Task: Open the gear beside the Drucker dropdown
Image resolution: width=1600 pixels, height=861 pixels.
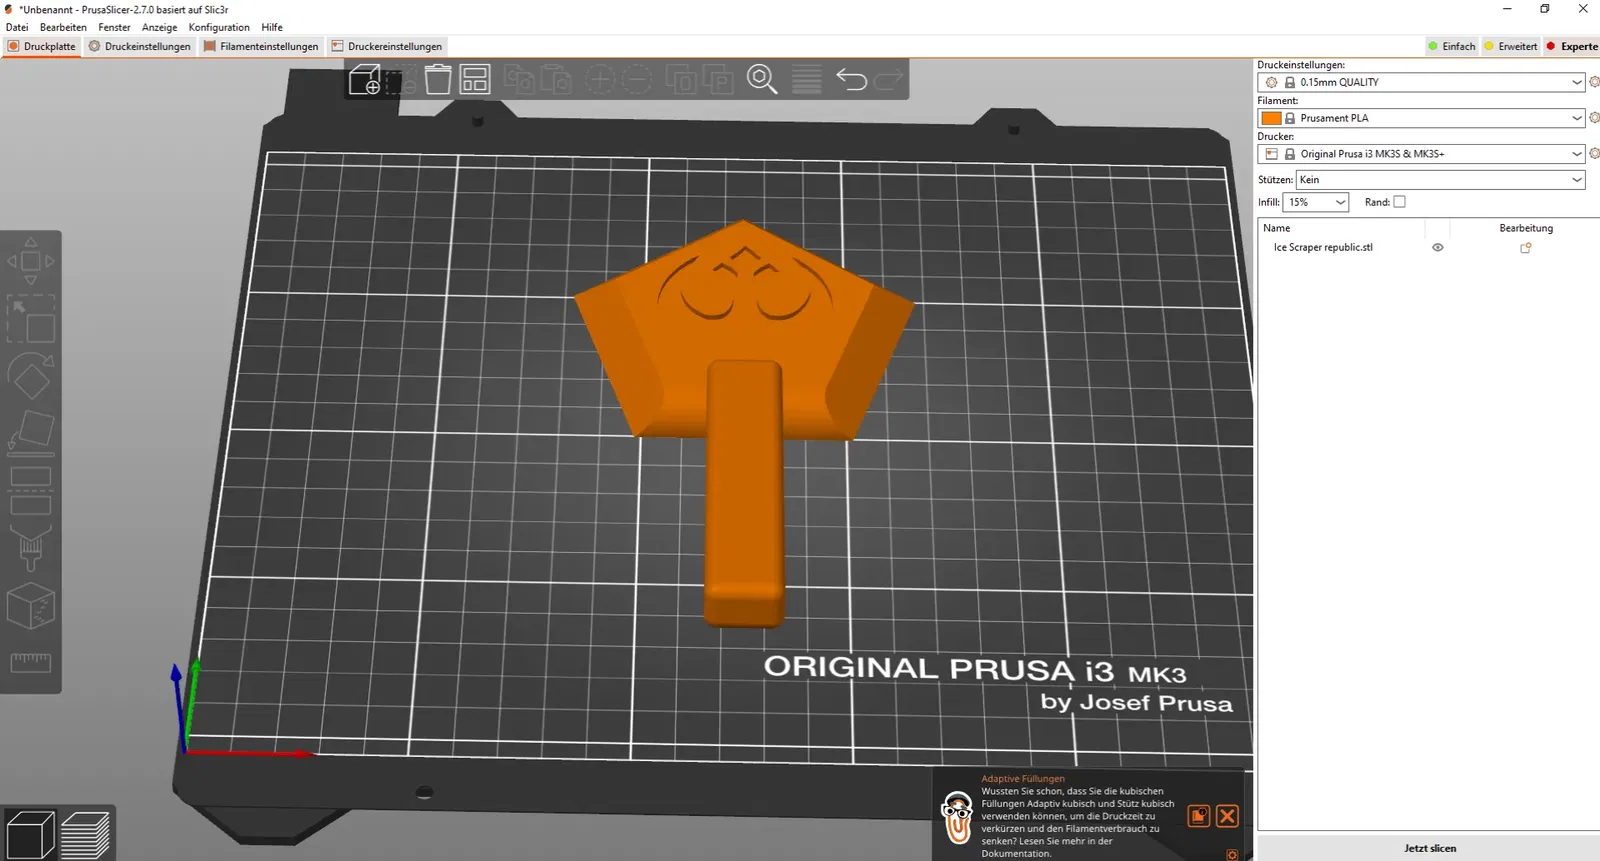Action: point(1594,154)
